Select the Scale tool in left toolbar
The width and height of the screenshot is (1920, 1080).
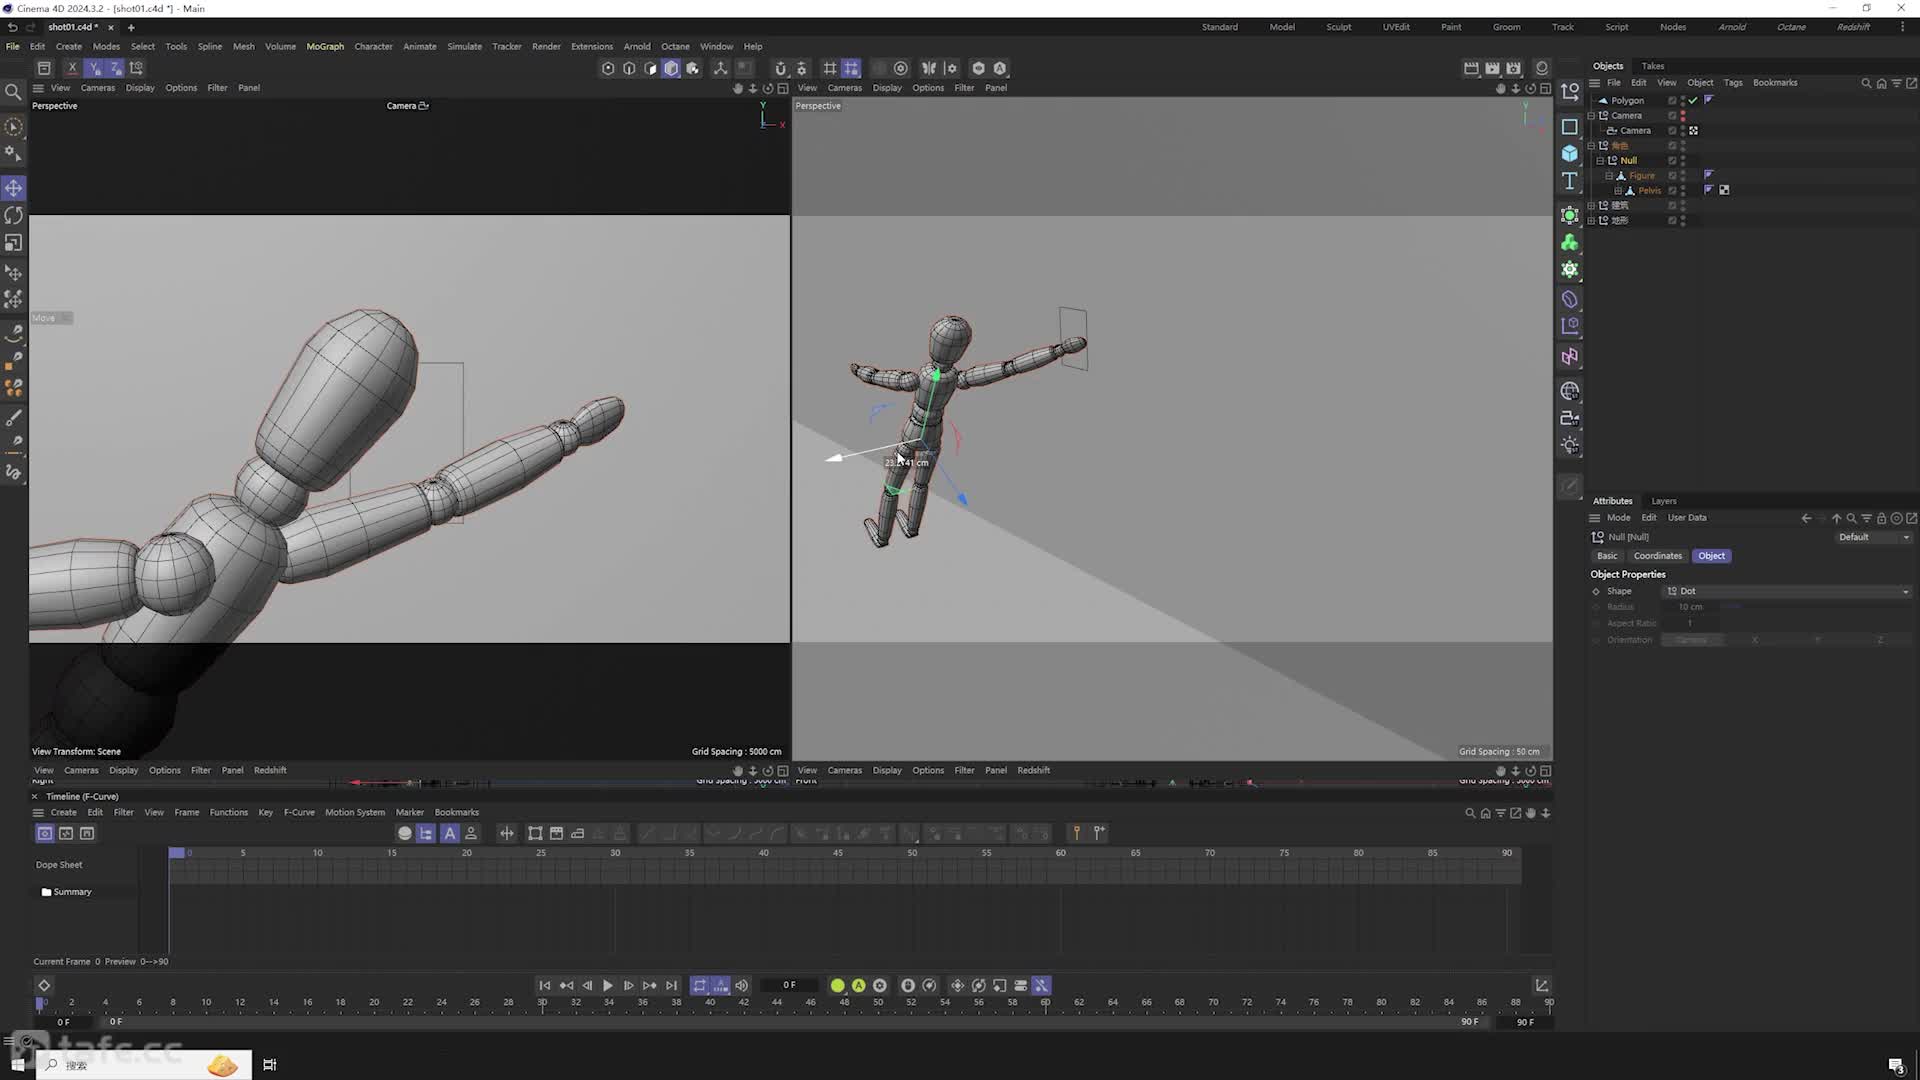point(14,243)
